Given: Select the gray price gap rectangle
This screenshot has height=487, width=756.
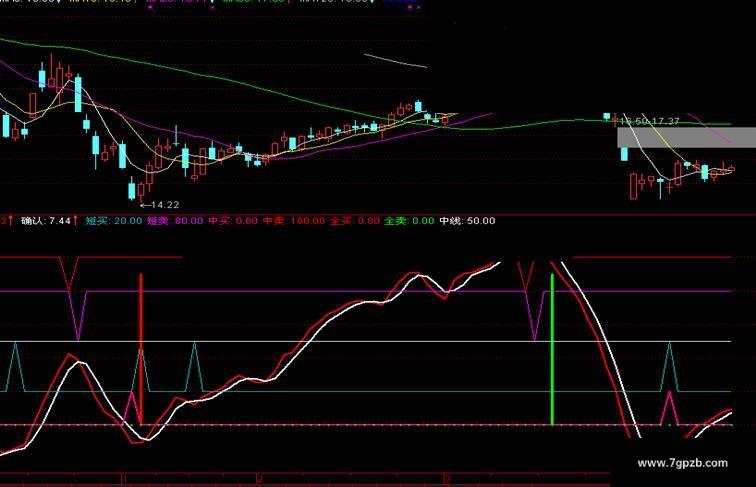Looking at the screenshot, I should tap(687, 137).
